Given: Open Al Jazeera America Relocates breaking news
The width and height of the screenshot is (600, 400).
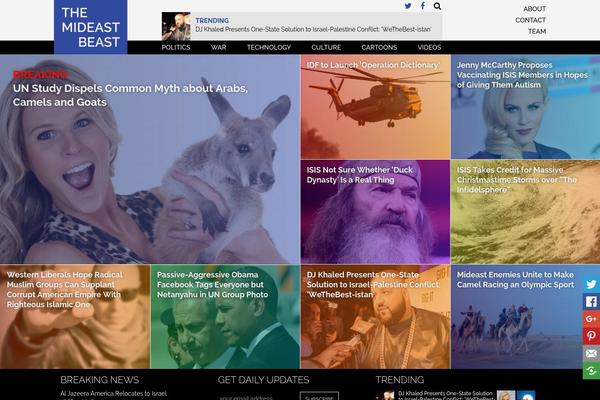Looking at the screenshot, I should (113, 393).
